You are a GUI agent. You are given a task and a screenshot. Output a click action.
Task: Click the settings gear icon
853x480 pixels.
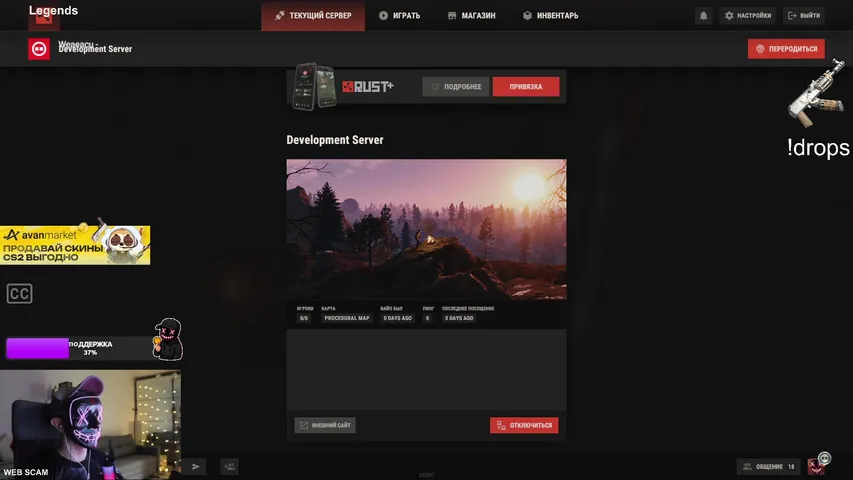pos(729,15)
